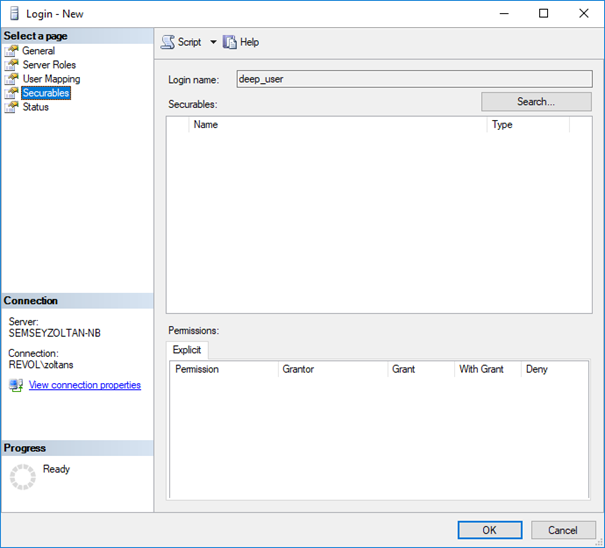605x548 pixels.
Task: Click the Permission column header
Action: (x=223, y=369)
